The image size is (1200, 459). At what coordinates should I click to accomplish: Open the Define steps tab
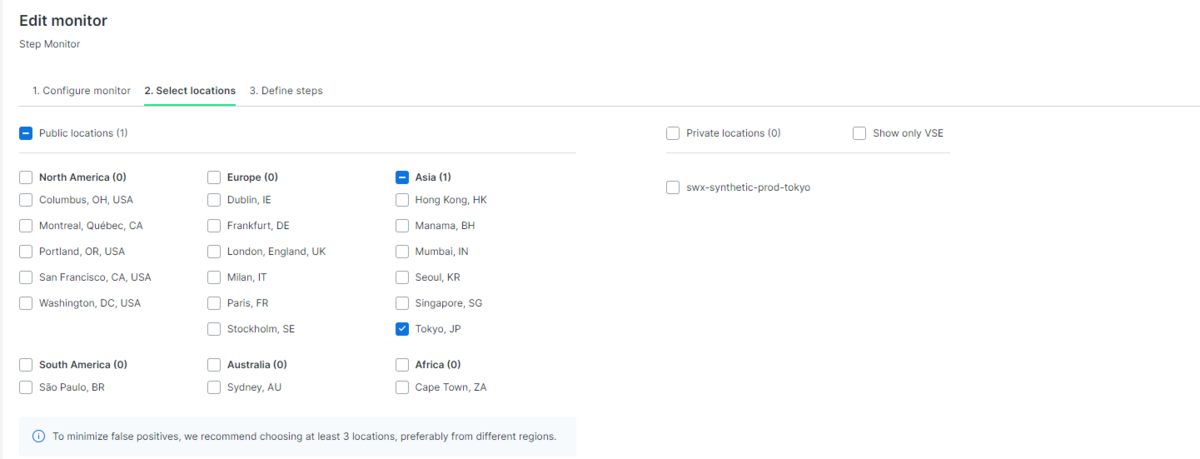pos(286,90)
